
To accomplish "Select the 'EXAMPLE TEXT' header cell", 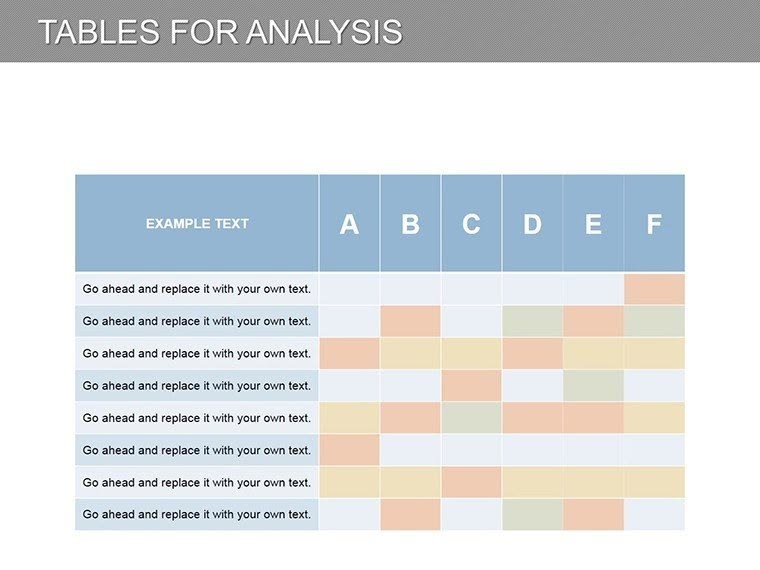I will (197, 223).
